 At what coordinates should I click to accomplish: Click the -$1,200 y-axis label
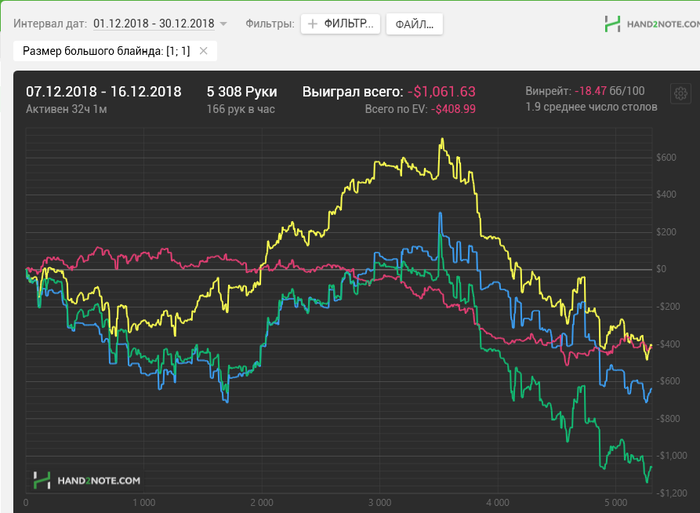point(672,493)
